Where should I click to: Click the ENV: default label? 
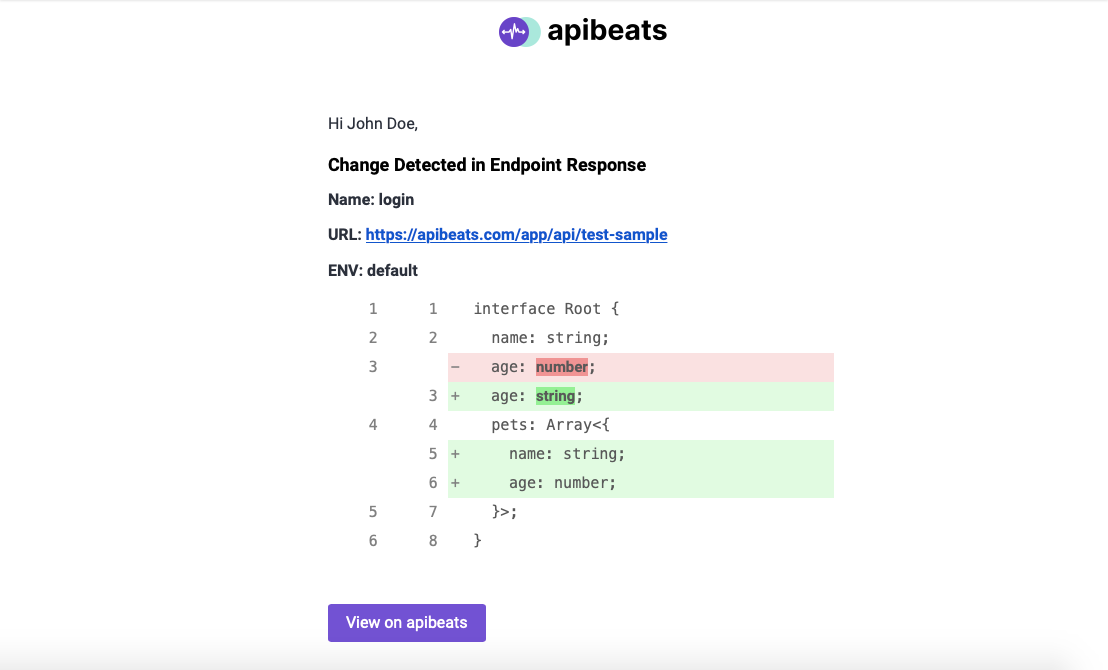(373, 270)
